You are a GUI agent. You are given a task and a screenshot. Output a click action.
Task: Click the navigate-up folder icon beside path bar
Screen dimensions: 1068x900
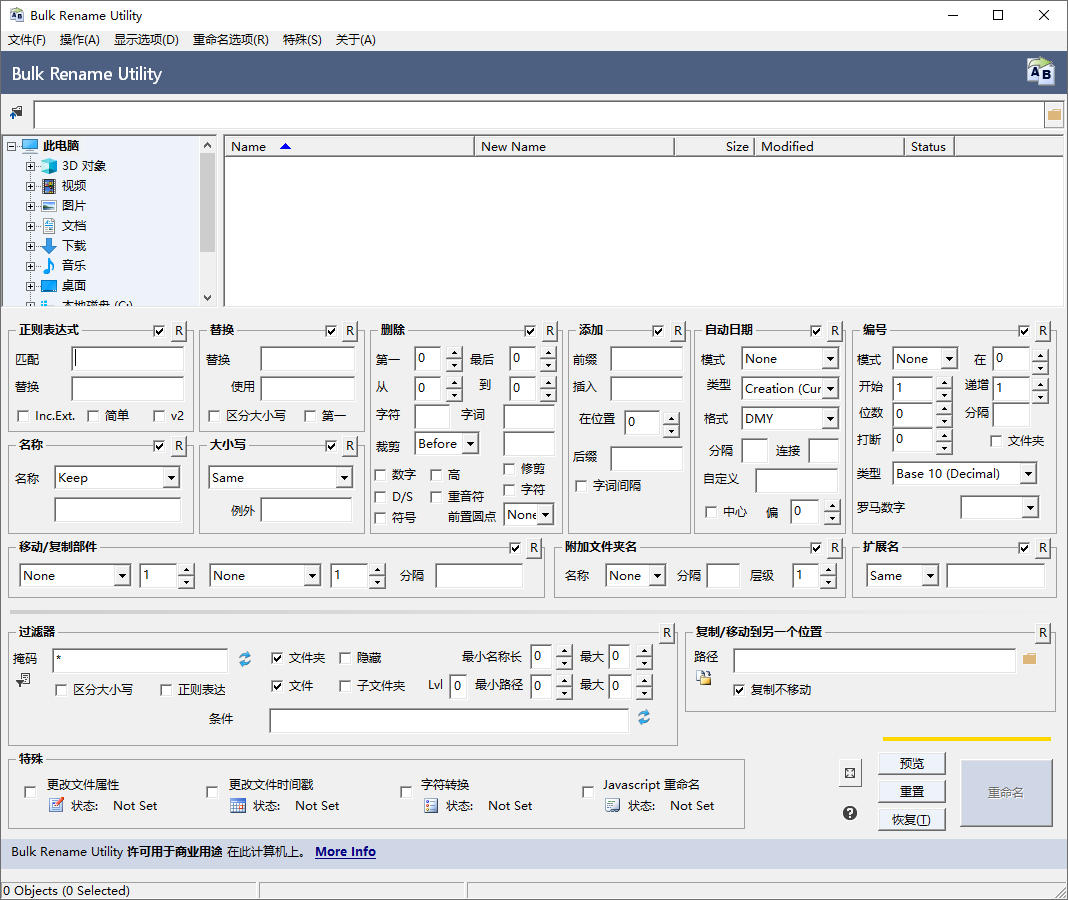(16, 112)
